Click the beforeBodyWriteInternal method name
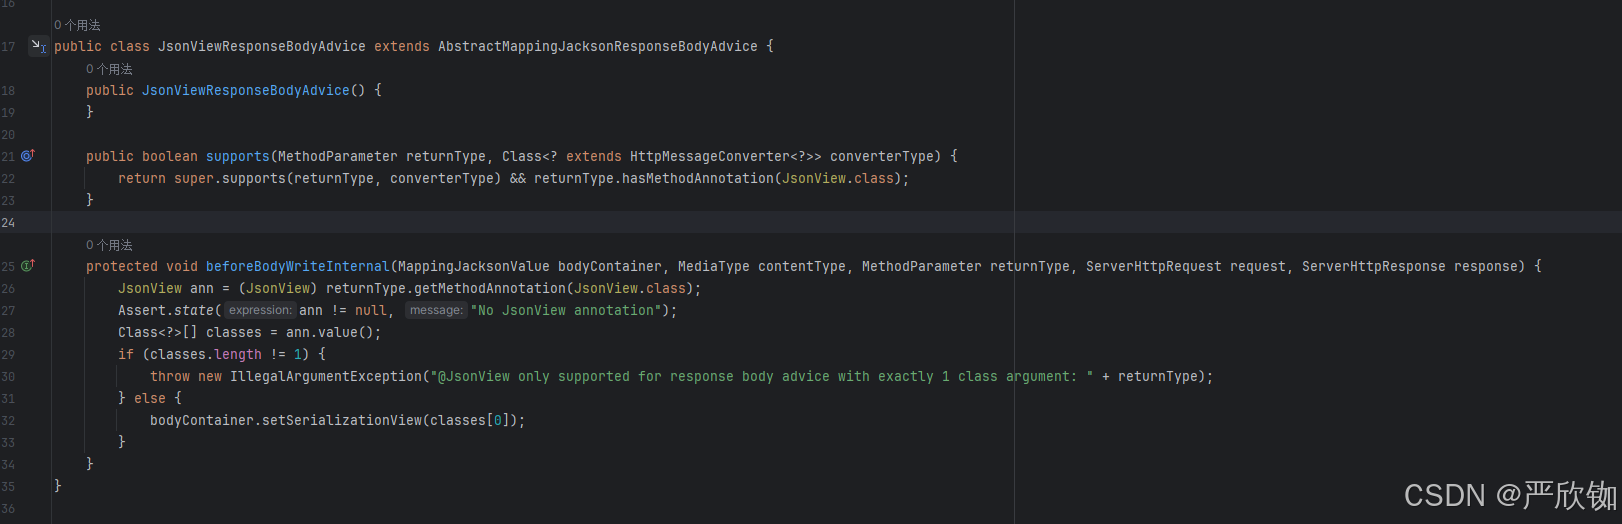 [298, 266]
